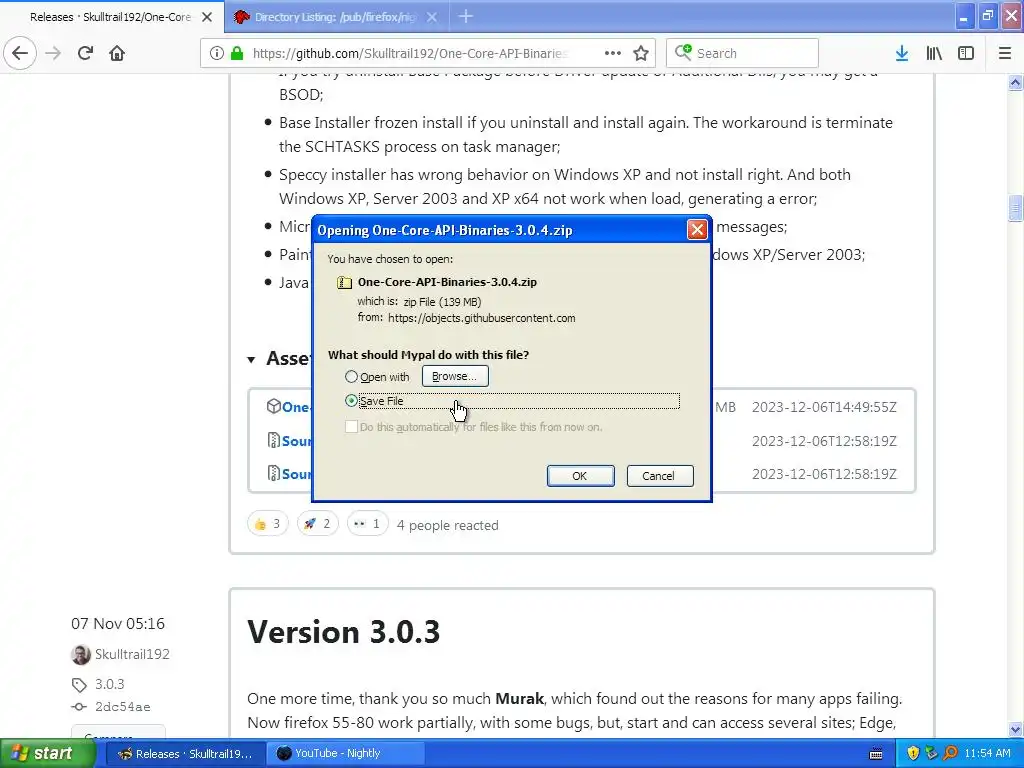The height and width of the screenshot is (768, 1024).
Task: Confirm download with OK button
Action: [x=580, y=476]
